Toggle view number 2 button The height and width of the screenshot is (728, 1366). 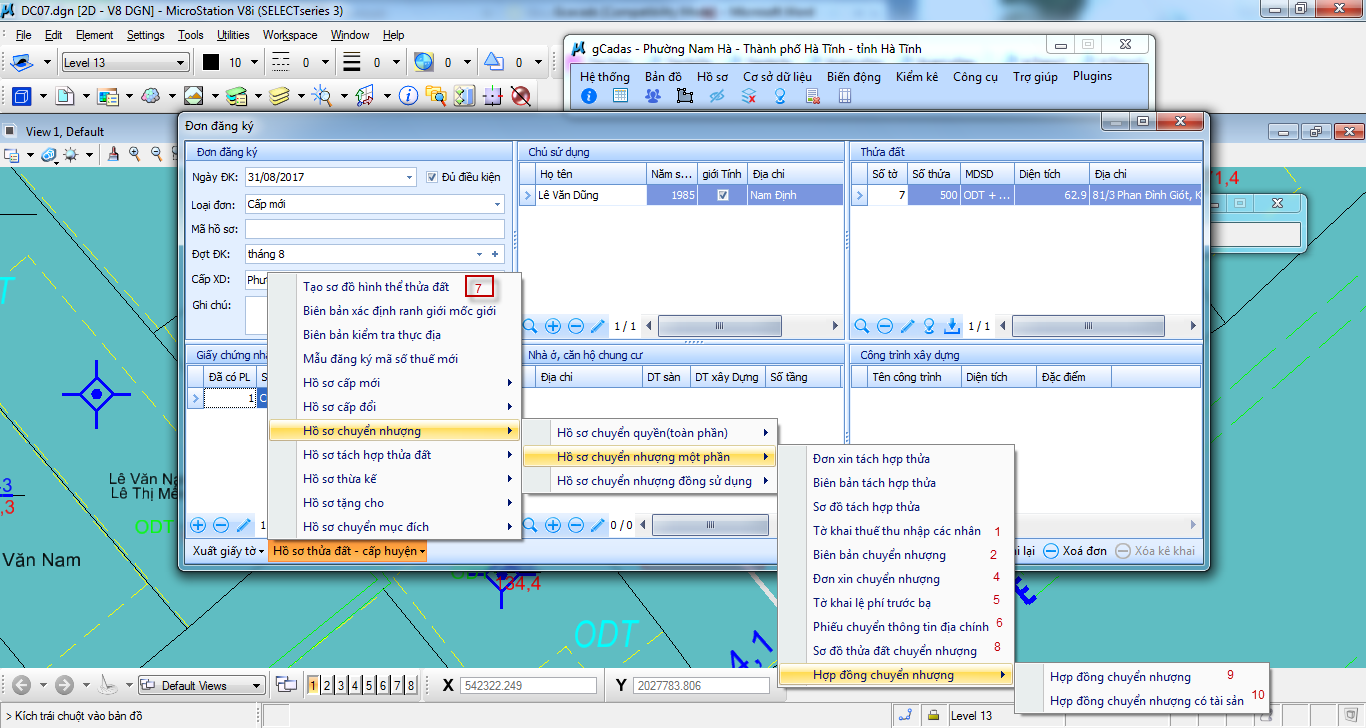(x=327, y=685)
